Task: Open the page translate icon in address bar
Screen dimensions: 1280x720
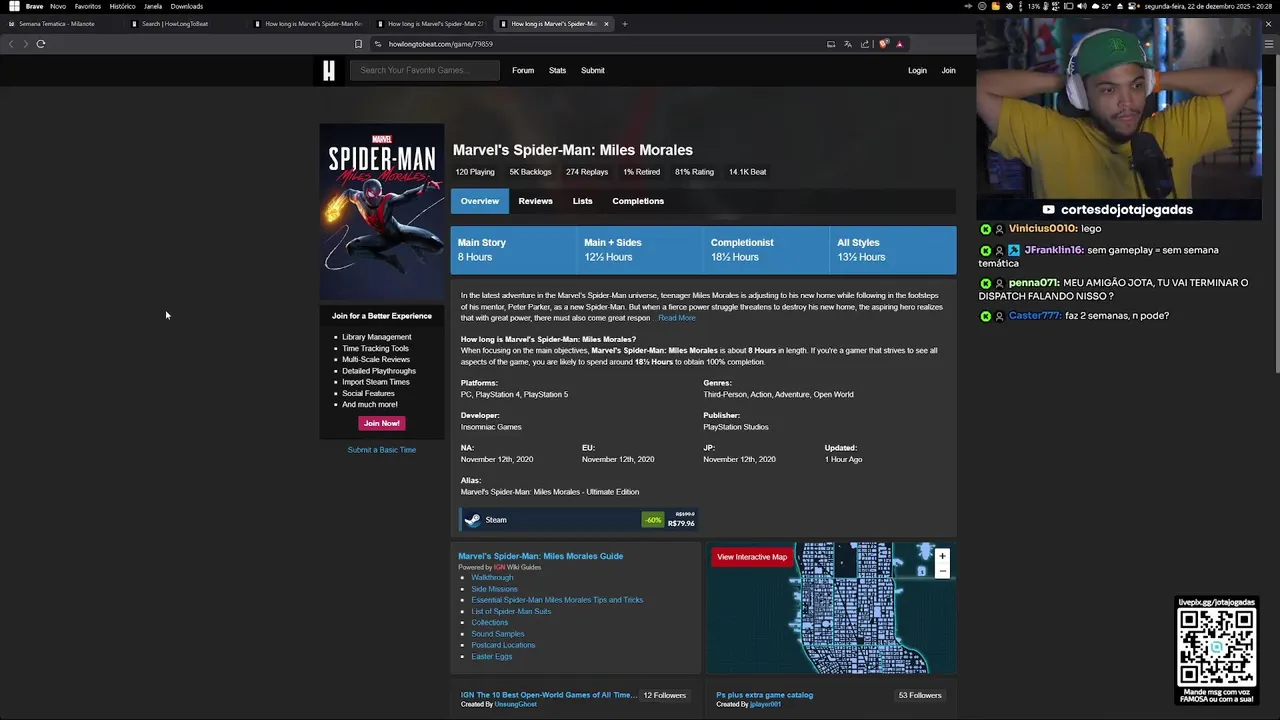Action: (x=848, y=44)
